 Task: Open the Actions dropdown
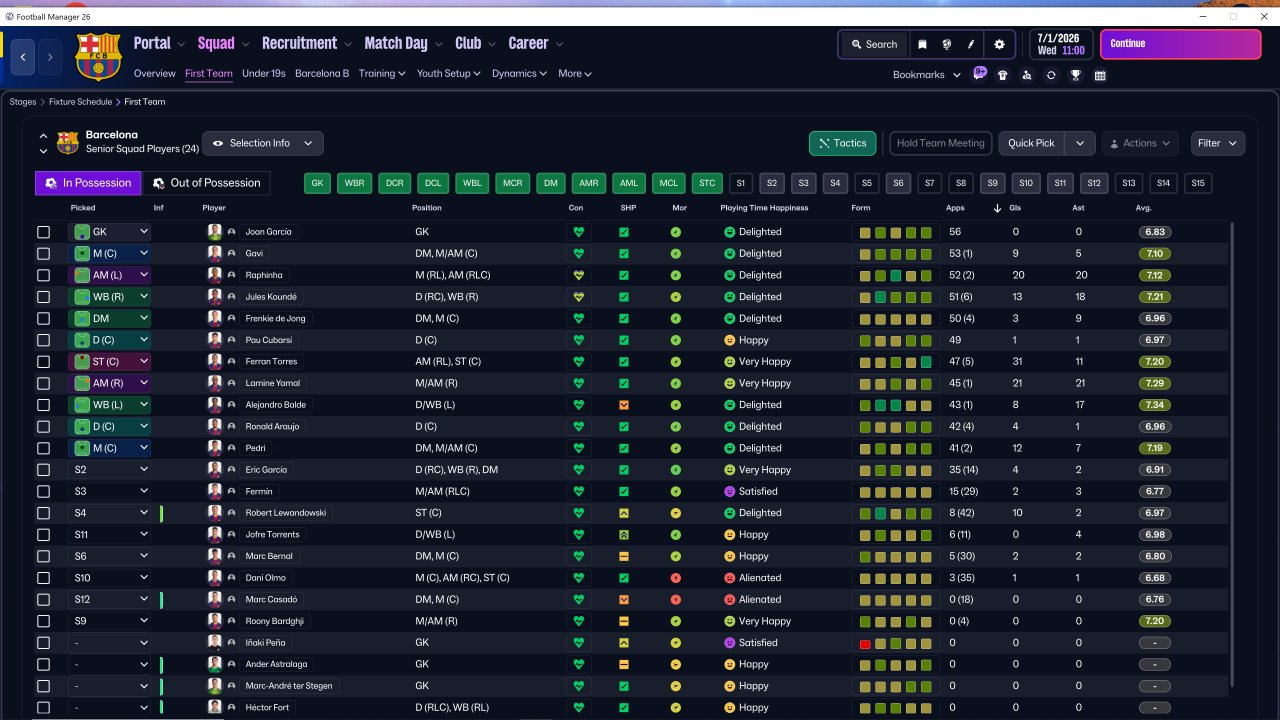tap(1140, 143)
